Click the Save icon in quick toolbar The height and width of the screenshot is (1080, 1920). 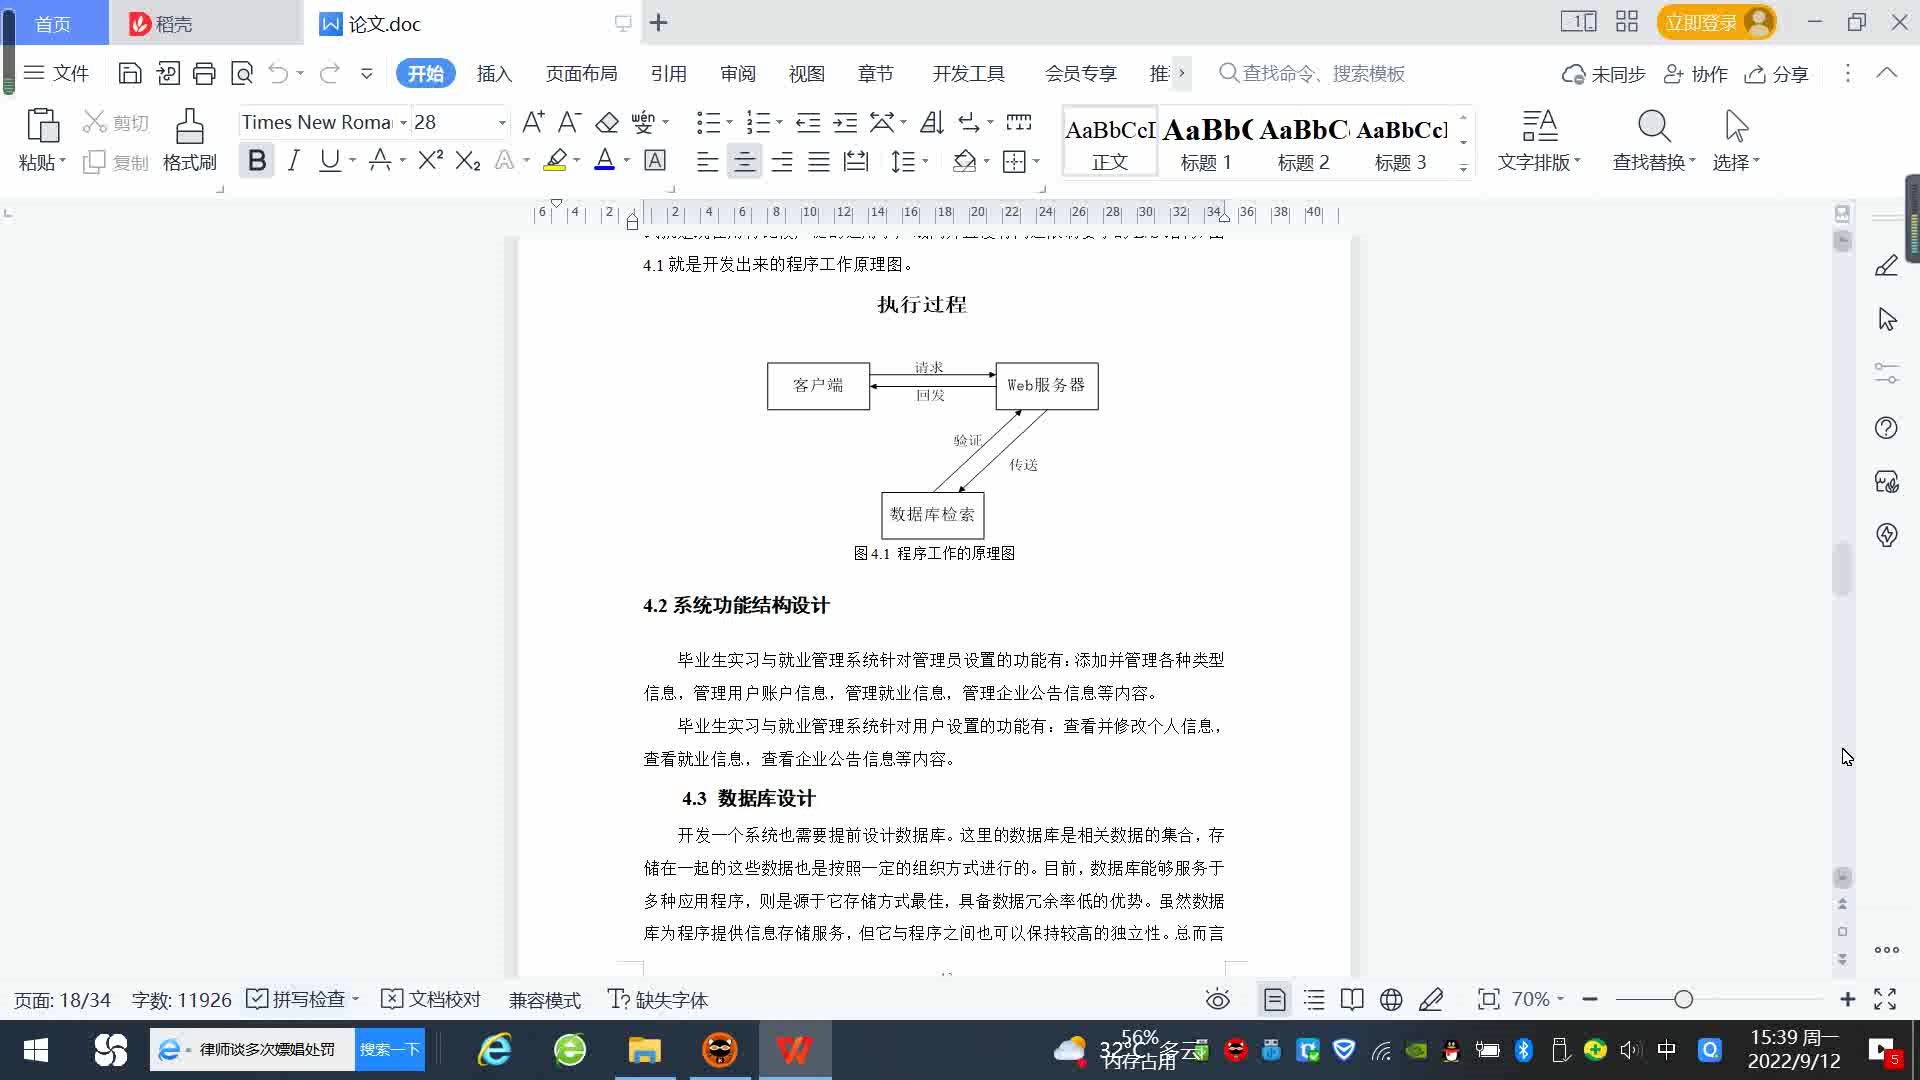pos(129,73)
